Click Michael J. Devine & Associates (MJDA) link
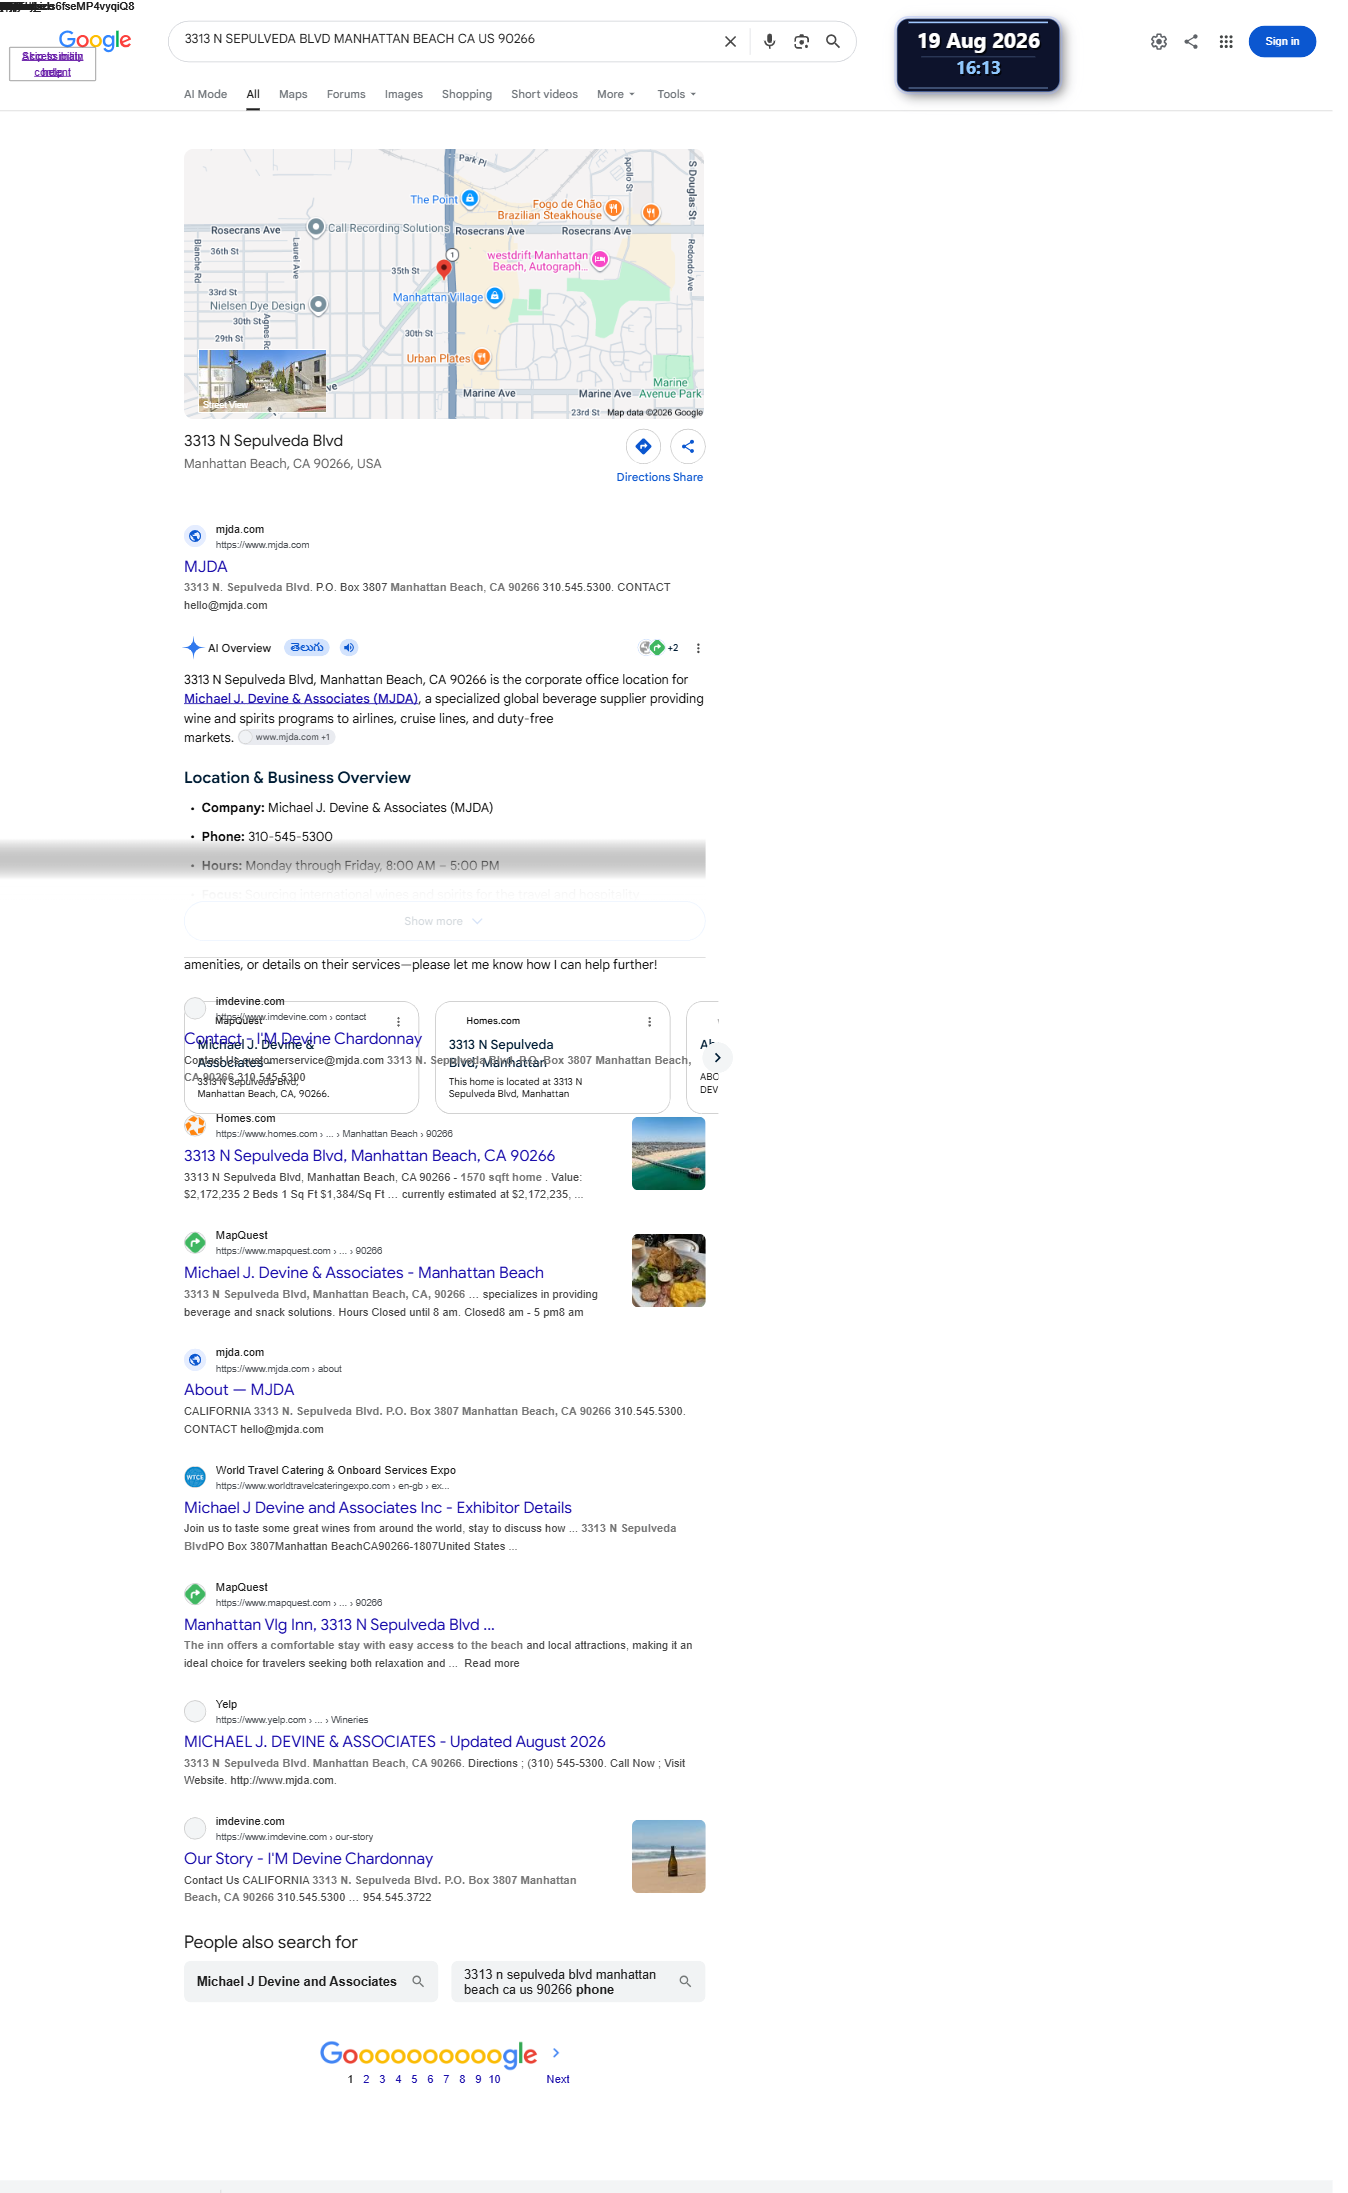The width and height of the screenshot is (1348, 2193). [301, 699]
